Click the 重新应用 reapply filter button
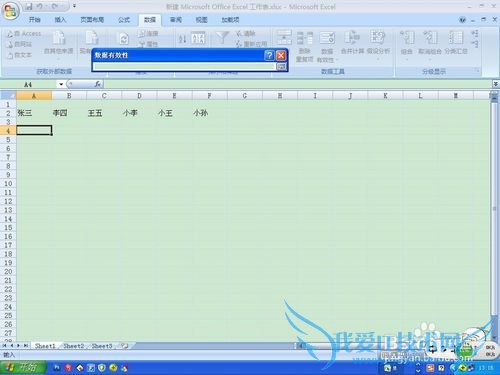 pyautogui.click(x=252, y=44)
